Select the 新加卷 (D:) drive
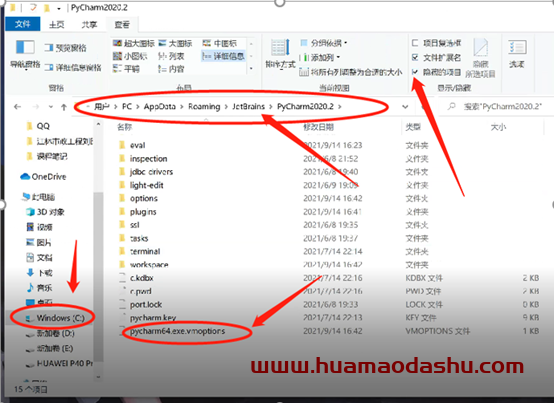 tap(50, 333)
